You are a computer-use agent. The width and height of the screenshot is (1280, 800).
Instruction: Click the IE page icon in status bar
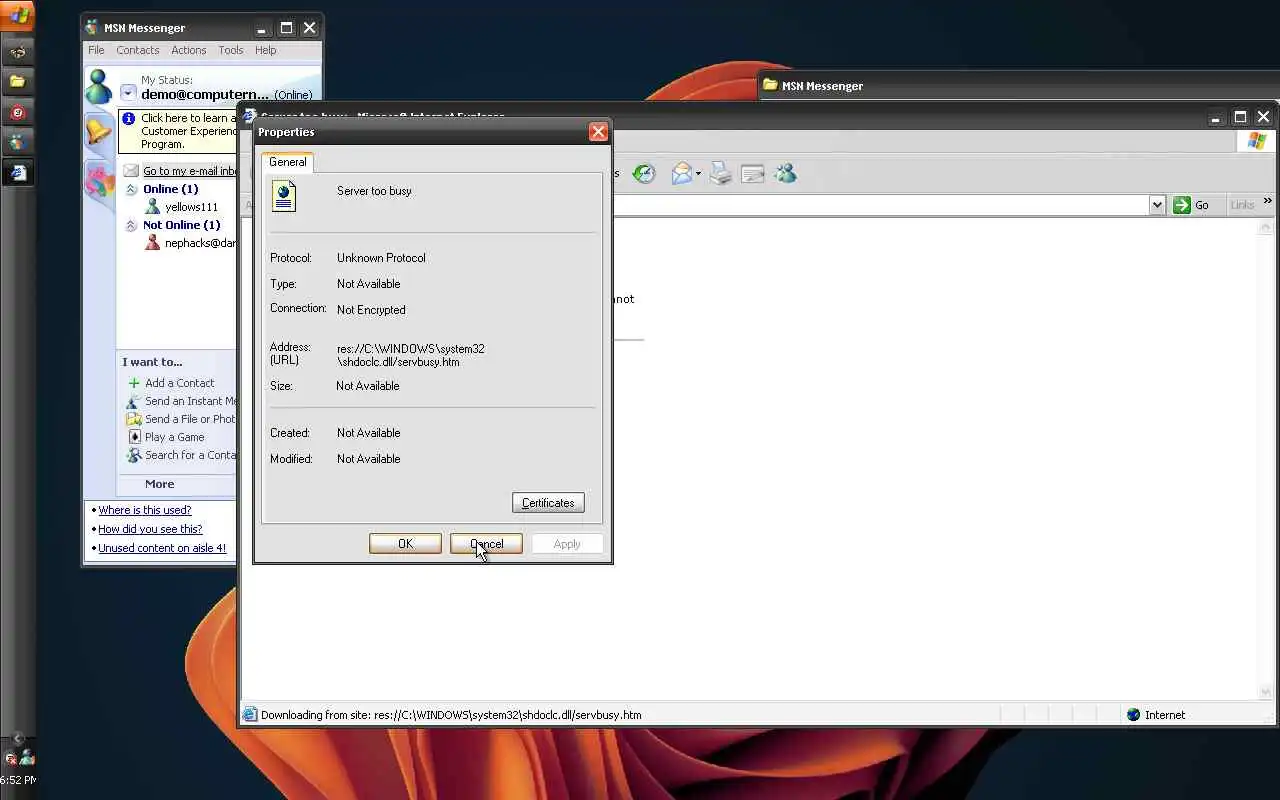click(250, 715)
